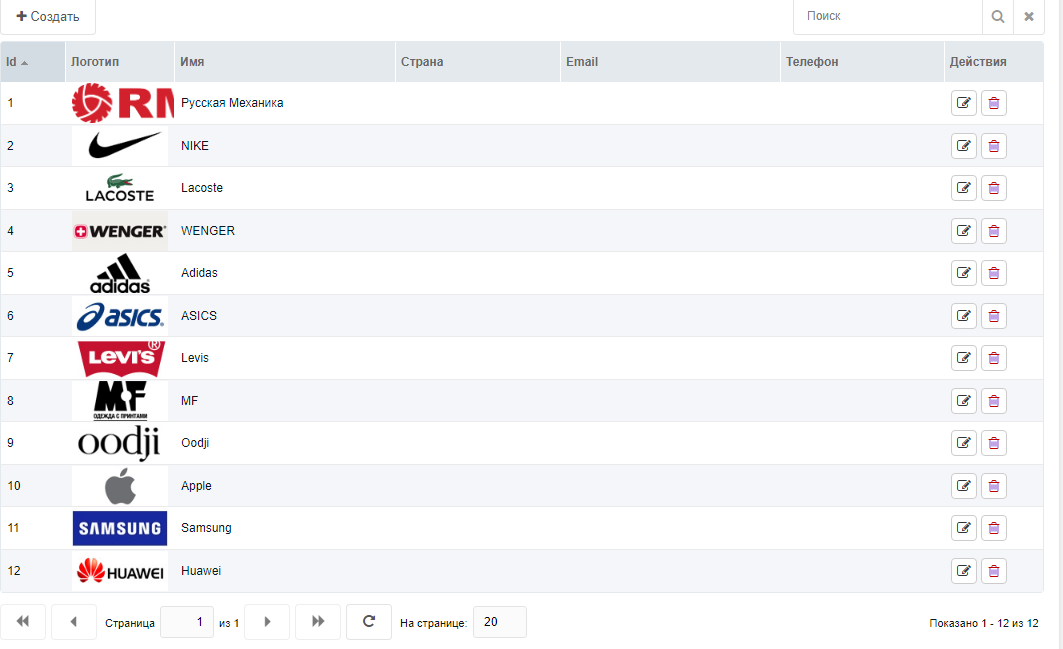Click the search magnifier icon
Viewport: 1063px width, 649px height.
[998, 16]
